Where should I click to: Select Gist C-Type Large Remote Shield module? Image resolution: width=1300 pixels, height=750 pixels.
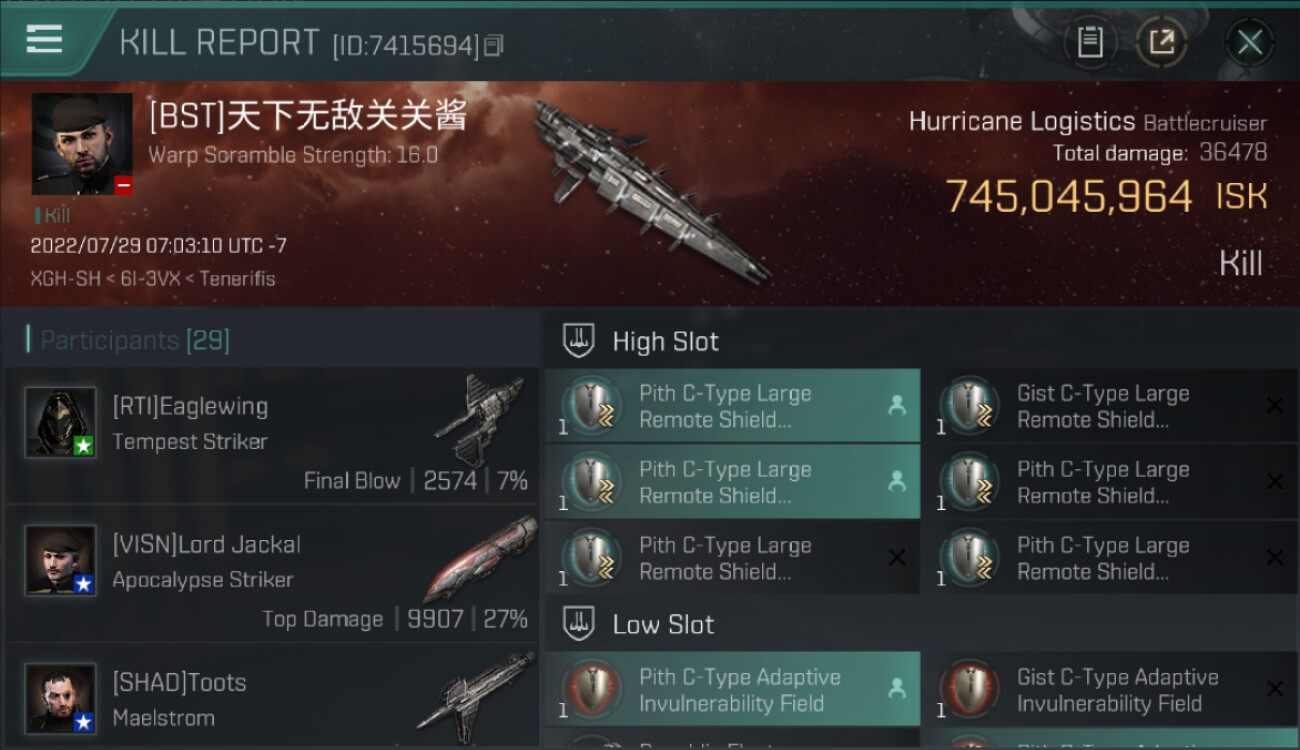[1110, 406]
